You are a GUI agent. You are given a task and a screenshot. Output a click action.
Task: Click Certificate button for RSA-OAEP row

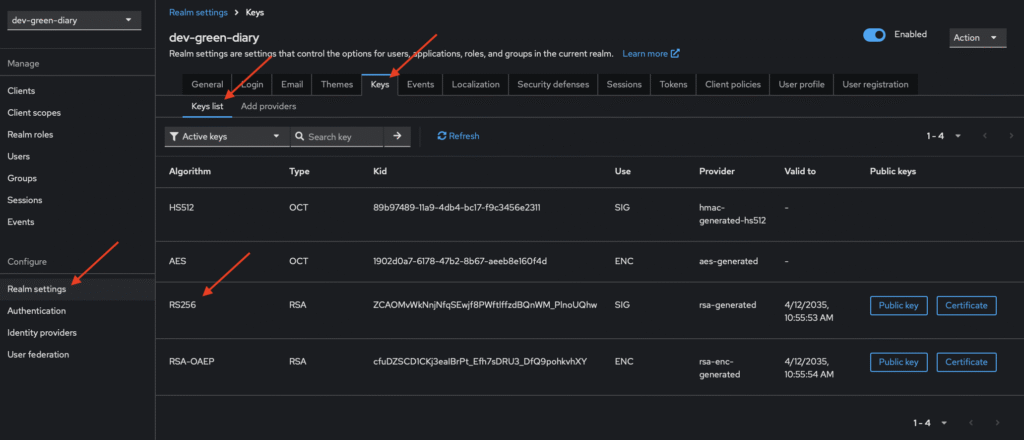pos(966,361)
